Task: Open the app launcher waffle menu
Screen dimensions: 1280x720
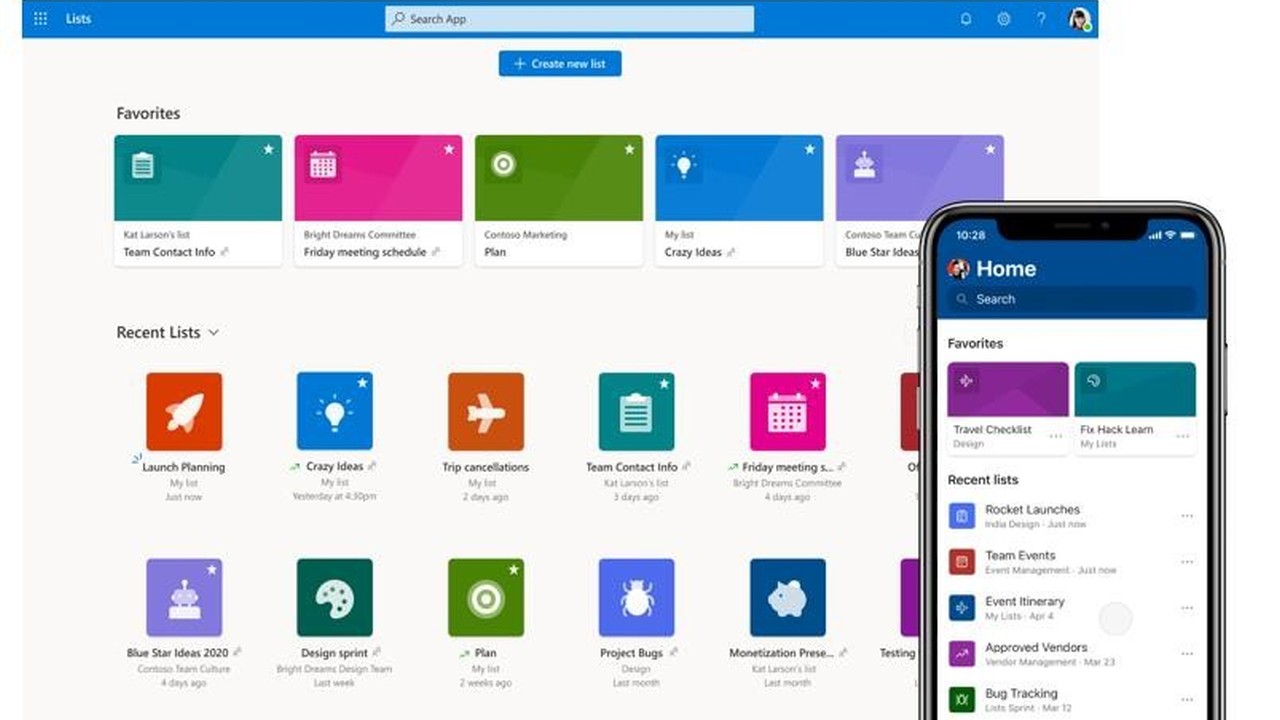Action: click(41, 19)
